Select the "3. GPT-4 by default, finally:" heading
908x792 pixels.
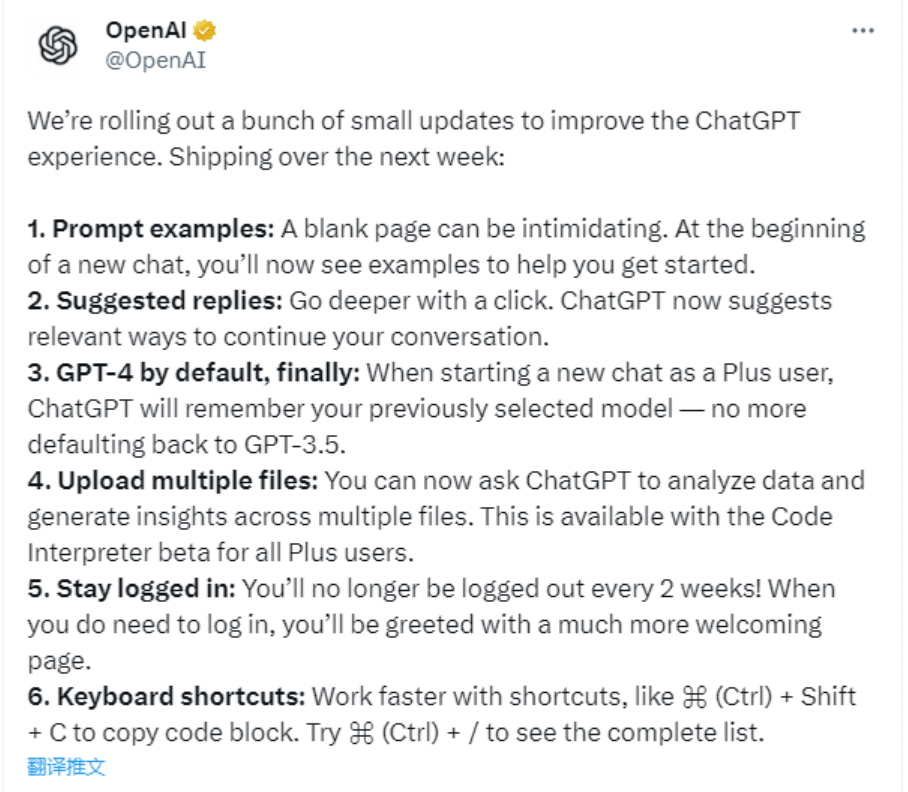pyautogui.click(x=194, y=372)
